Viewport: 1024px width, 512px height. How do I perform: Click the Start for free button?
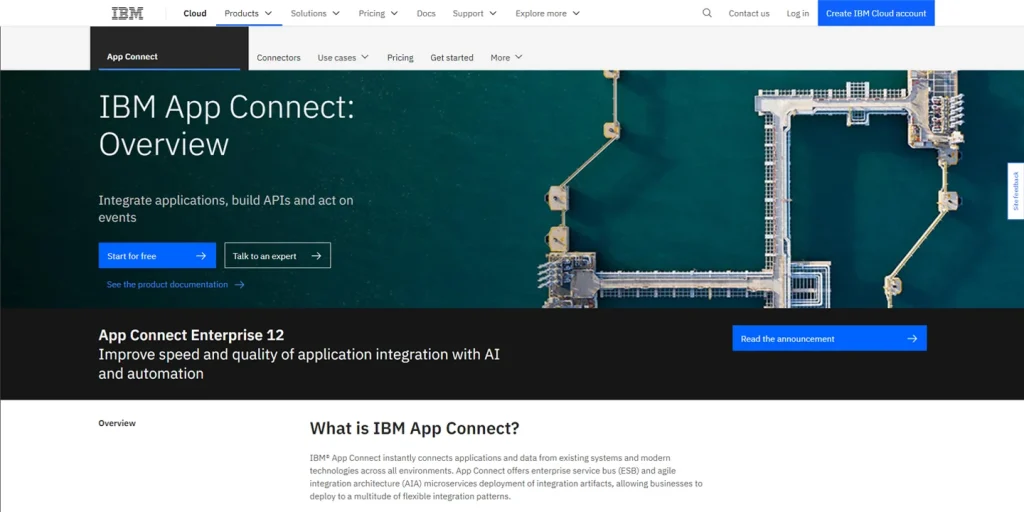(157, 255)
